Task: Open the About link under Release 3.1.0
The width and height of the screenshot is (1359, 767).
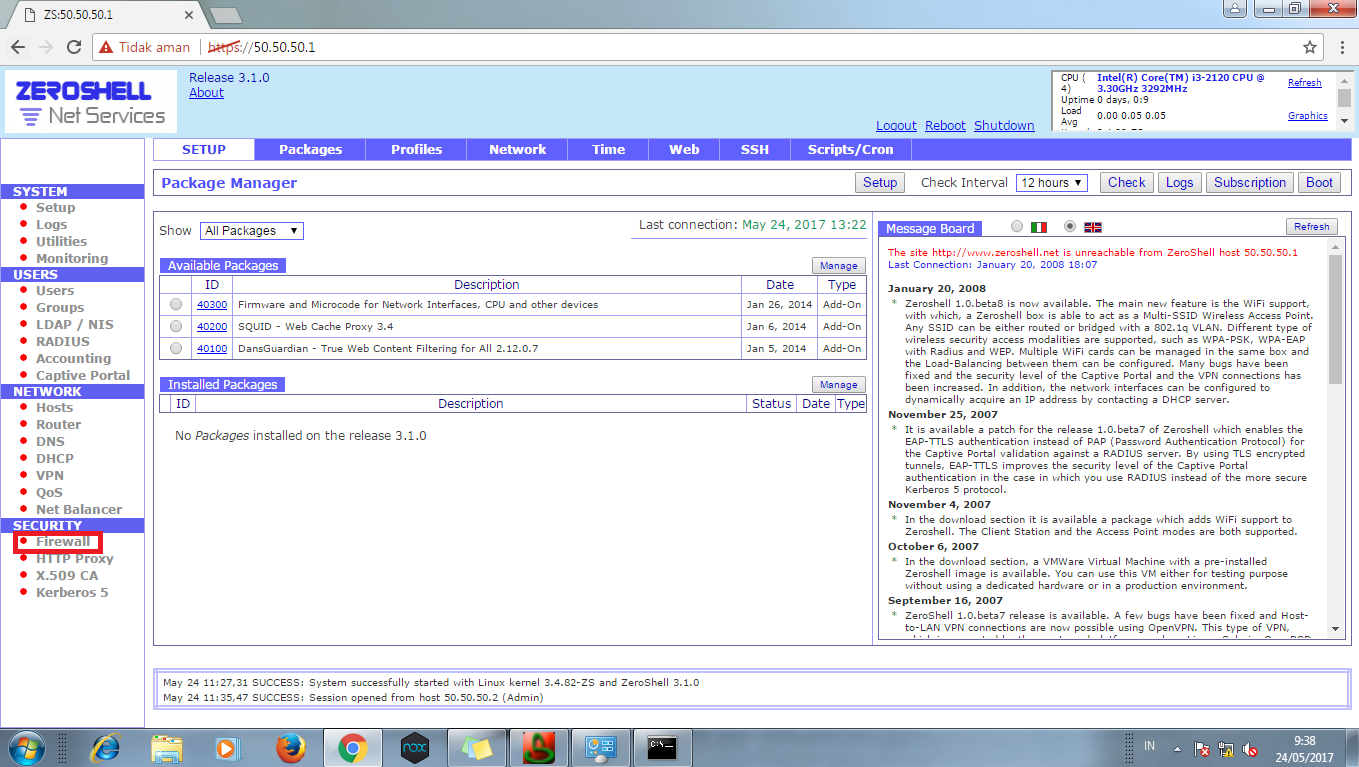Action: point(206,93)
